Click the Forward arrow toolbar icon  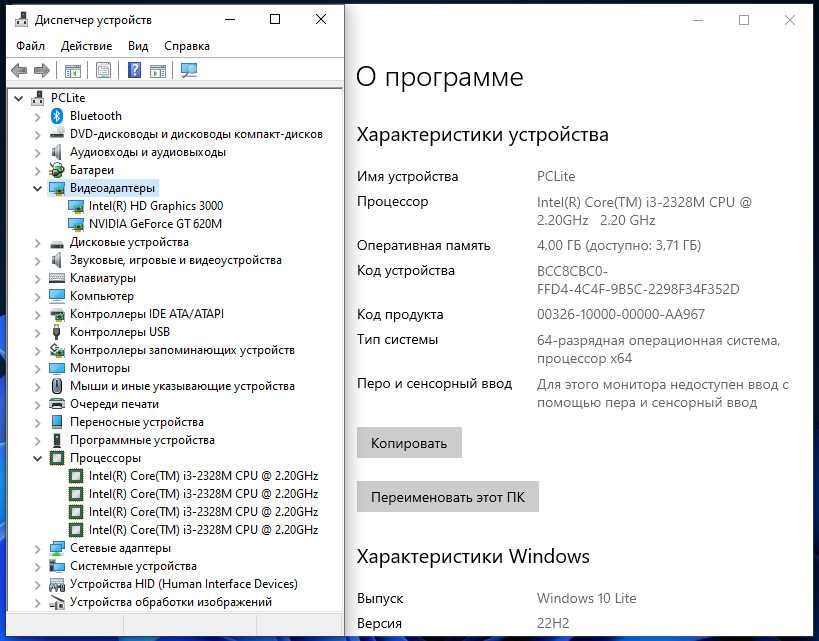click(41, 70)
